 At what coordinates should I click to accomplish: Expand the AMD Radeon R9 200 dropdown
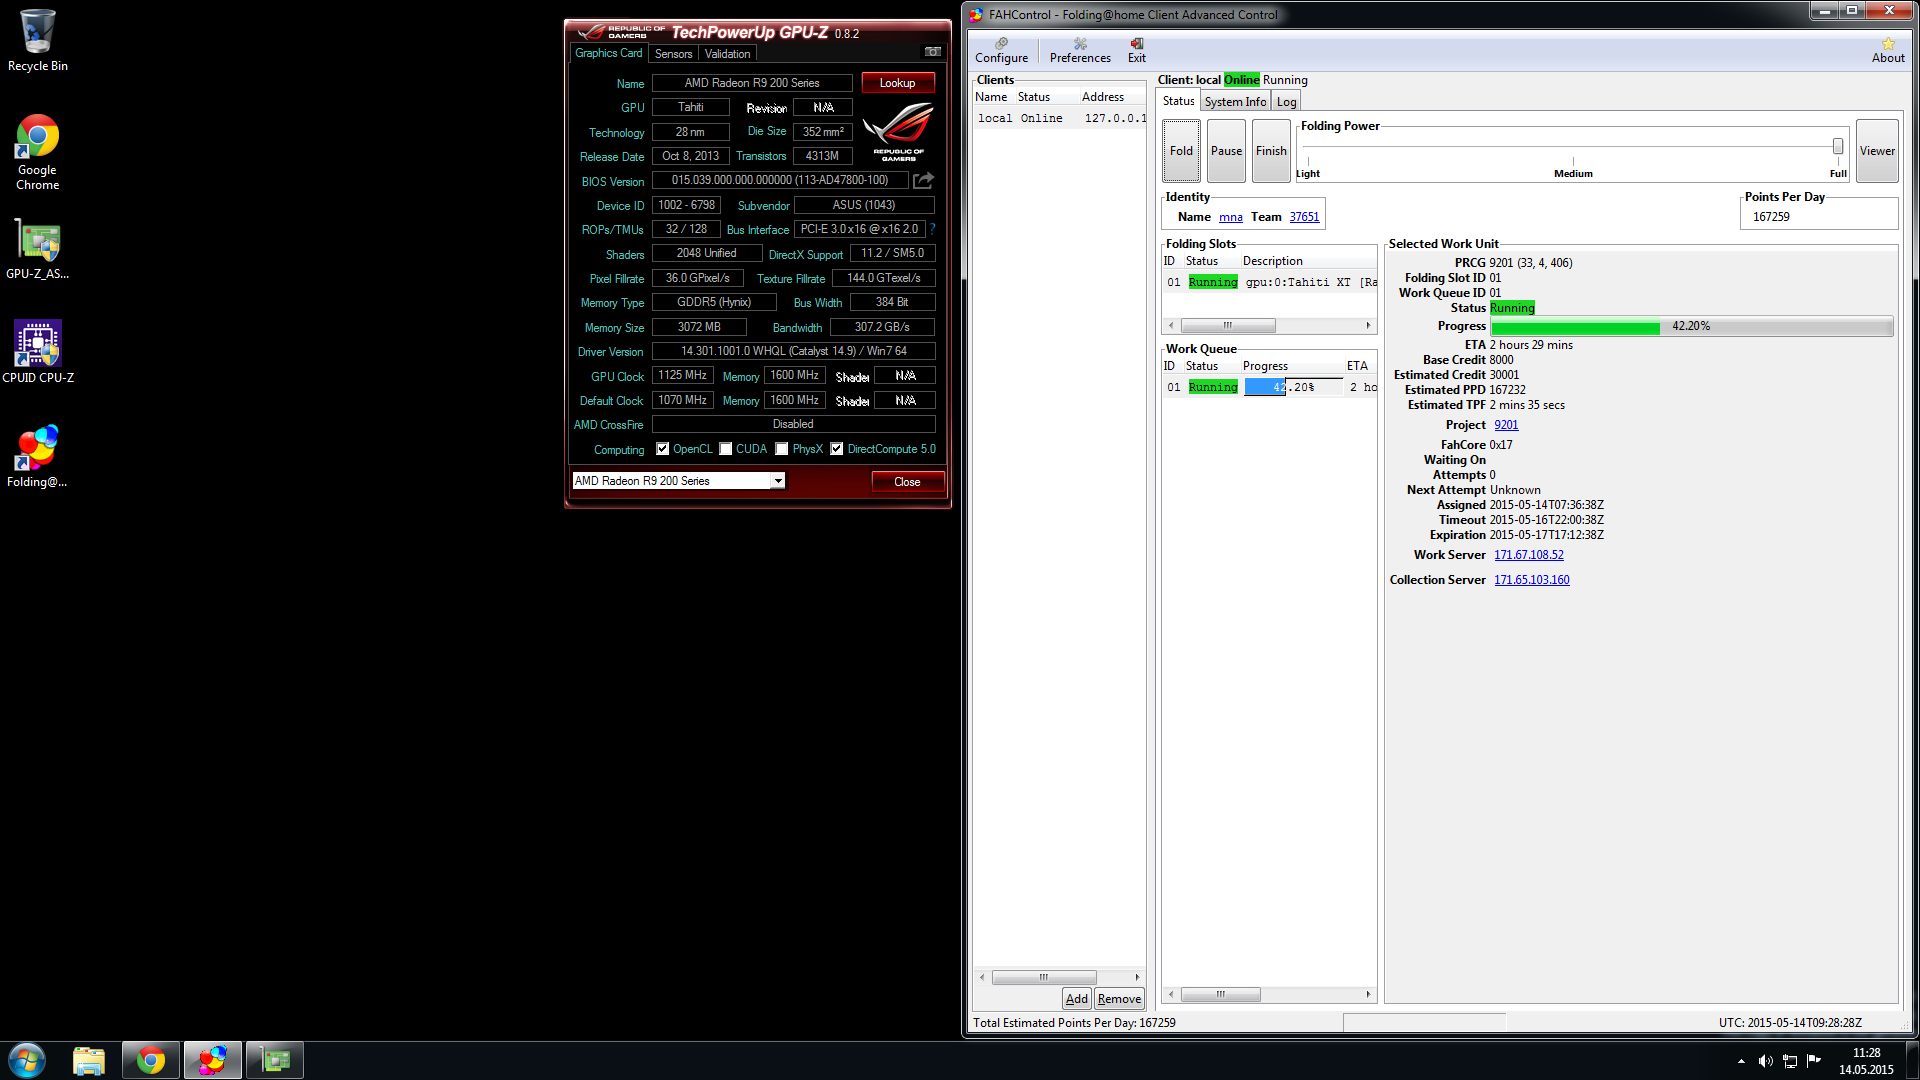[x=778, y=481]
